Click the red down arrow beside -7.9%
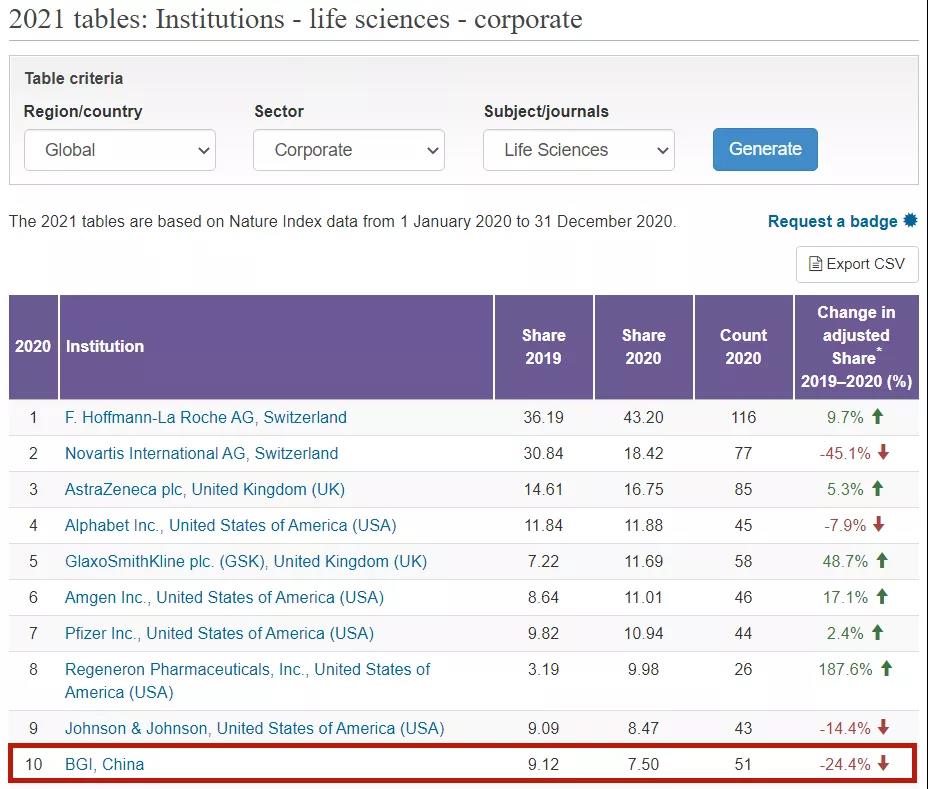Screen dimensions: 928x789 coord(879,524)
